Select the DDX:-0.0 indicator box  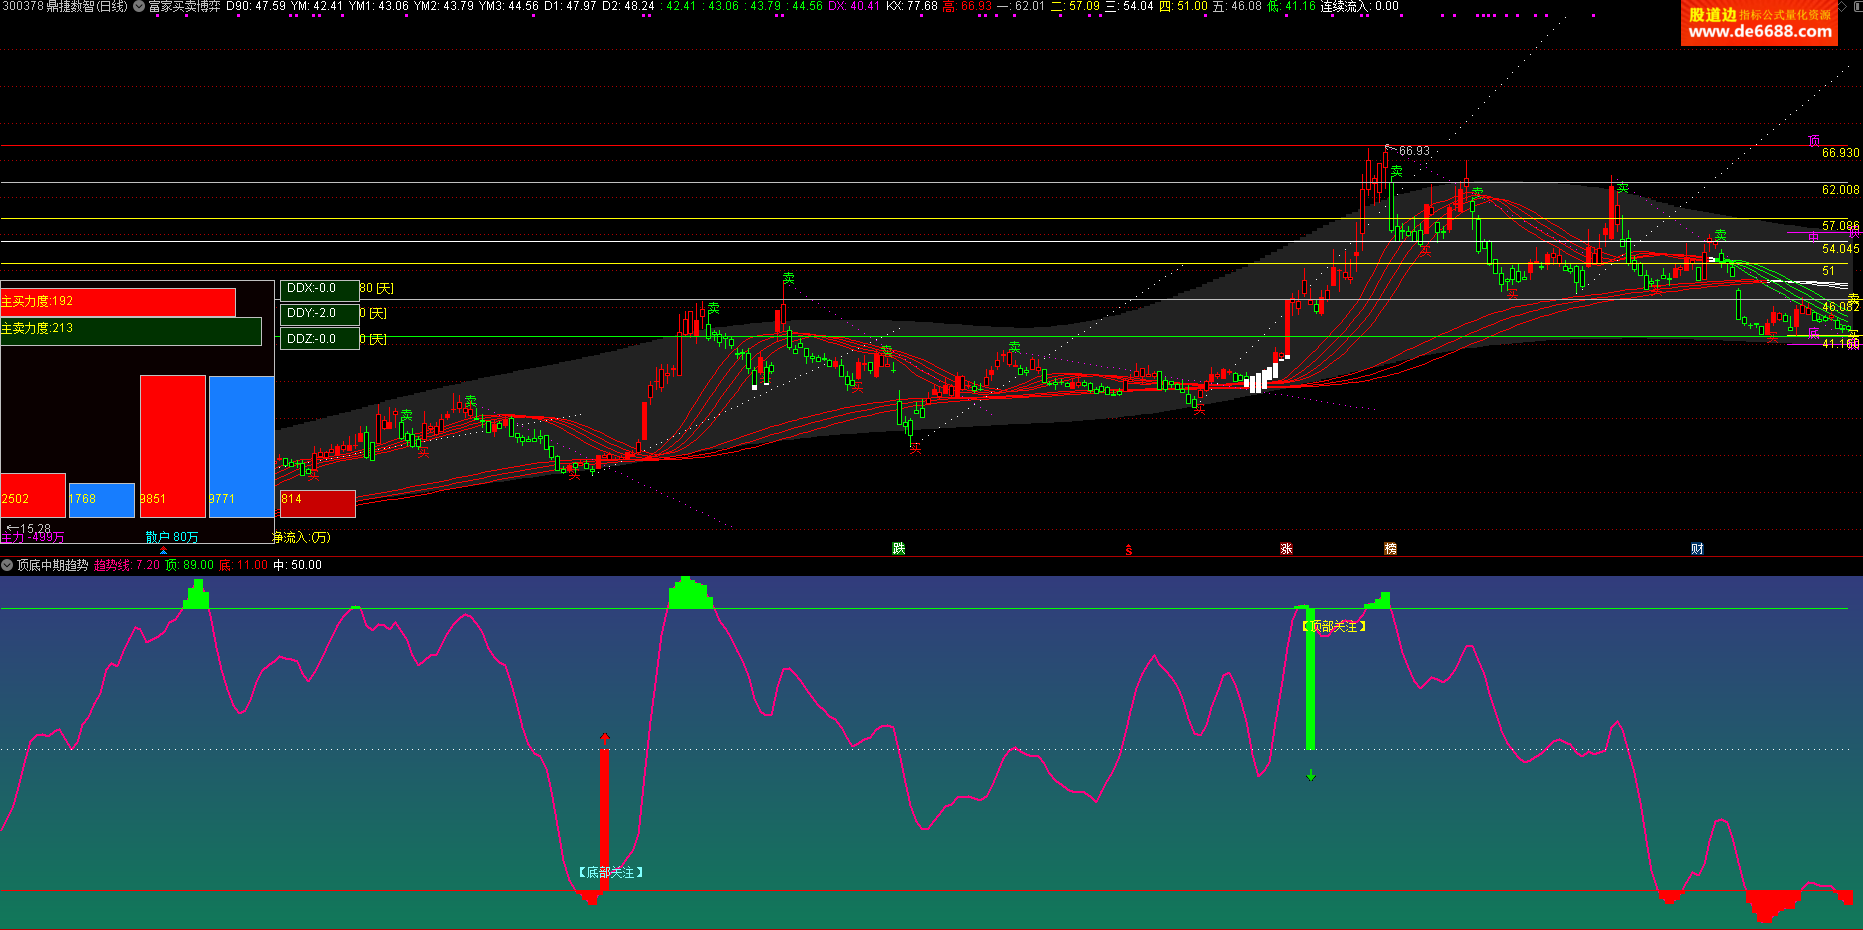(319, 289)
